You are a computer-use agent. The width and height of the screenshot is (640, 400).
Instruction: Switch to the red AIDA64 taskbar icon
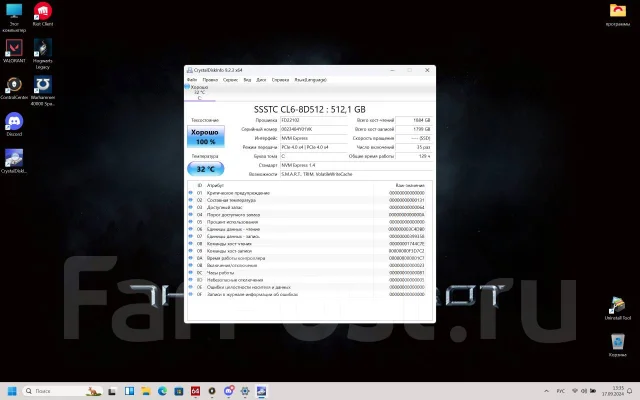[x=195, y=391]
